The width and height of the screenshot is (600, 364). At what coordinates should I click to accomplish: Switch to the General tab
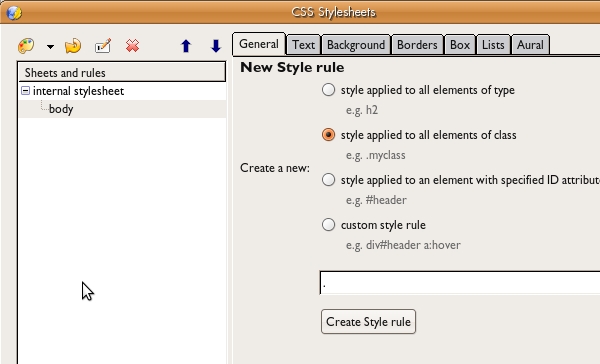tap(259, 44)
